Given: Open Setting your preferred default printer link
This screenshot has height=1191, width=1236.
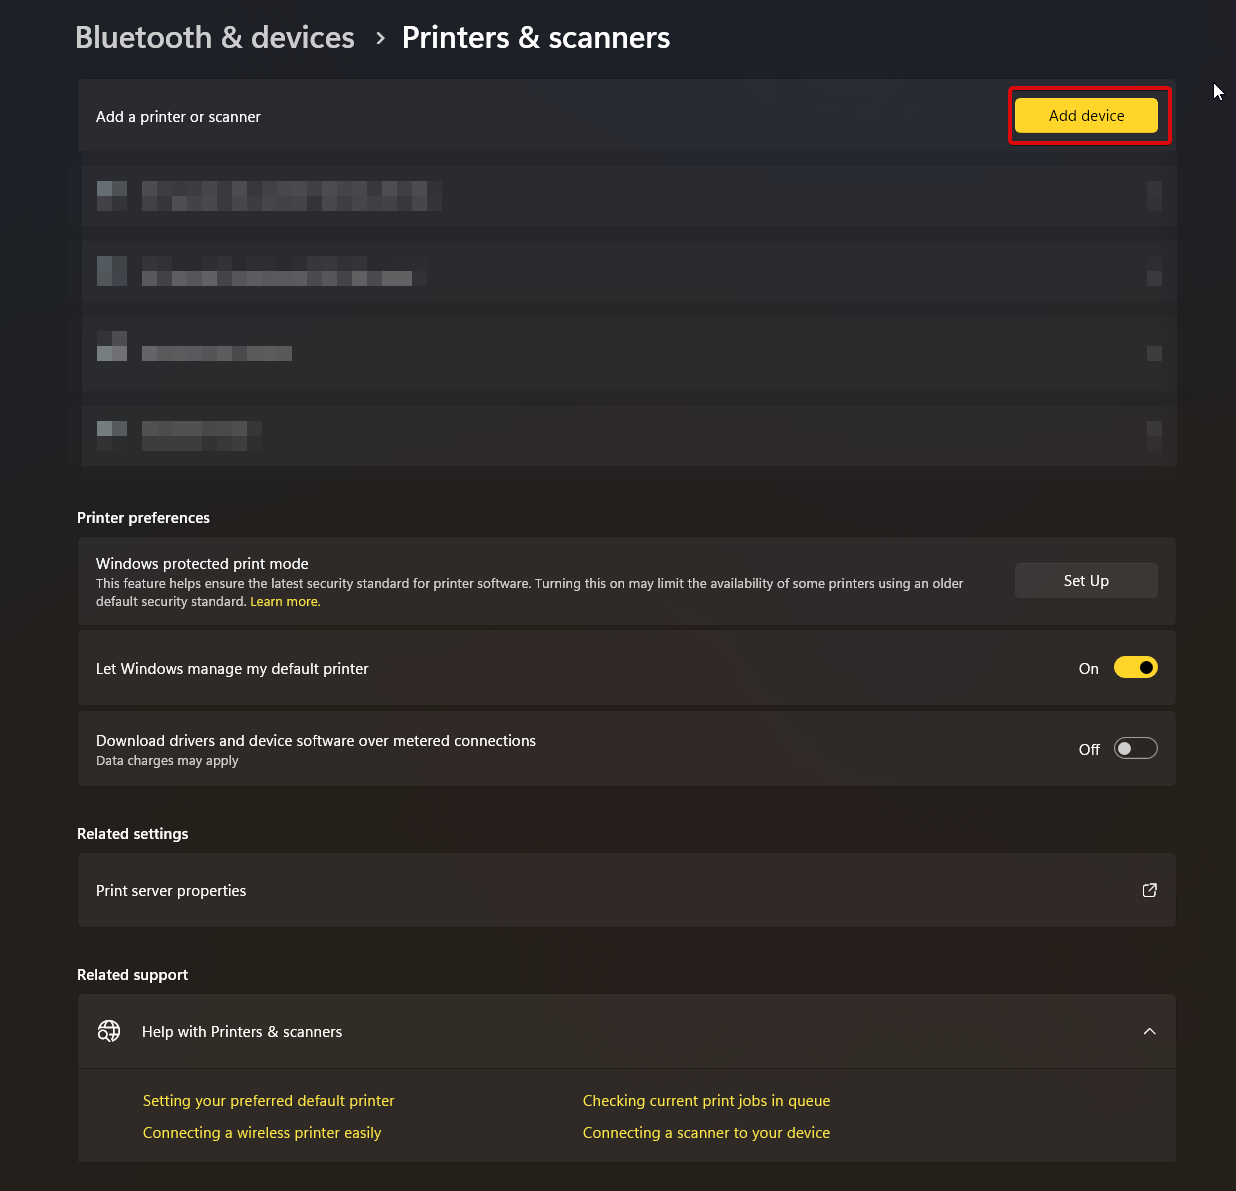Looking at the screenshot, I should pos(268,1101).
